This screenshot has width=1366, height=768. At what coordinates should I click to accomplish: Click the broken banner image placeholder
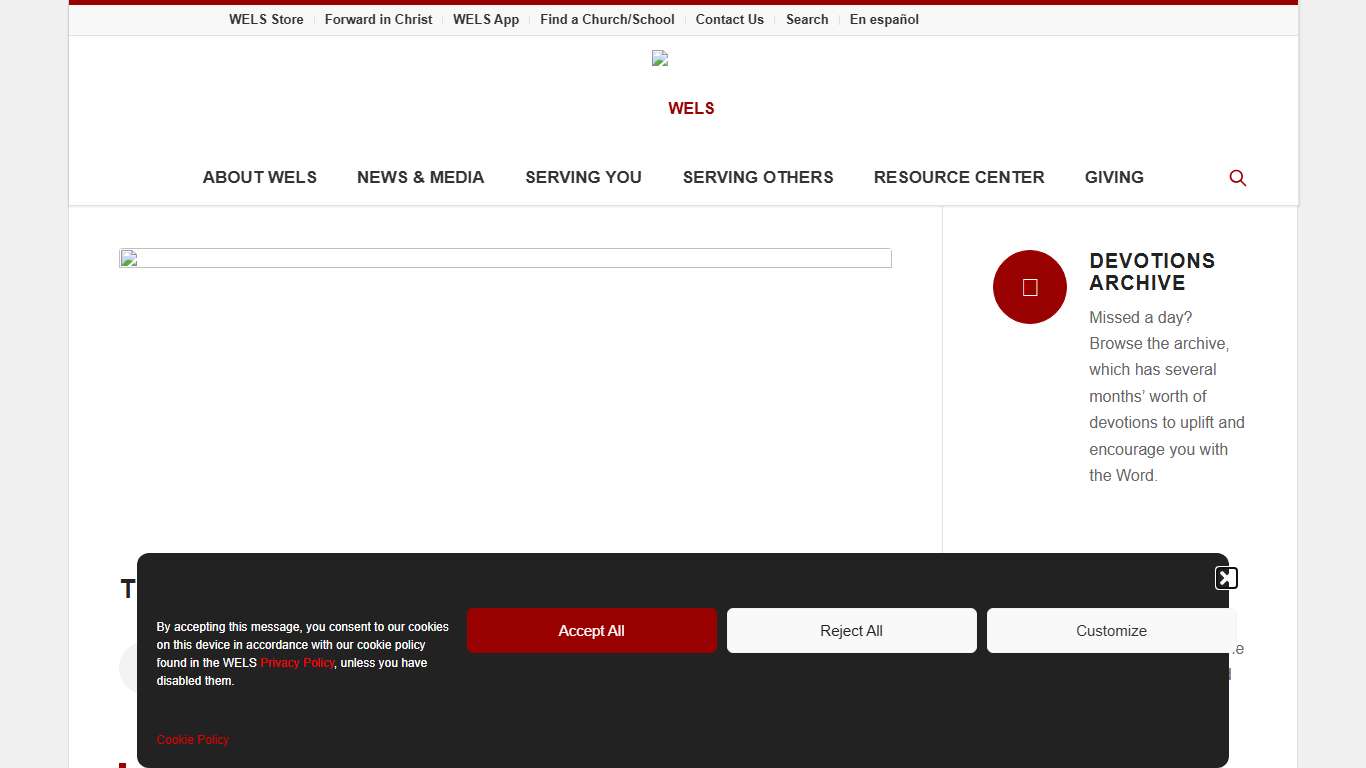[505, 258]
